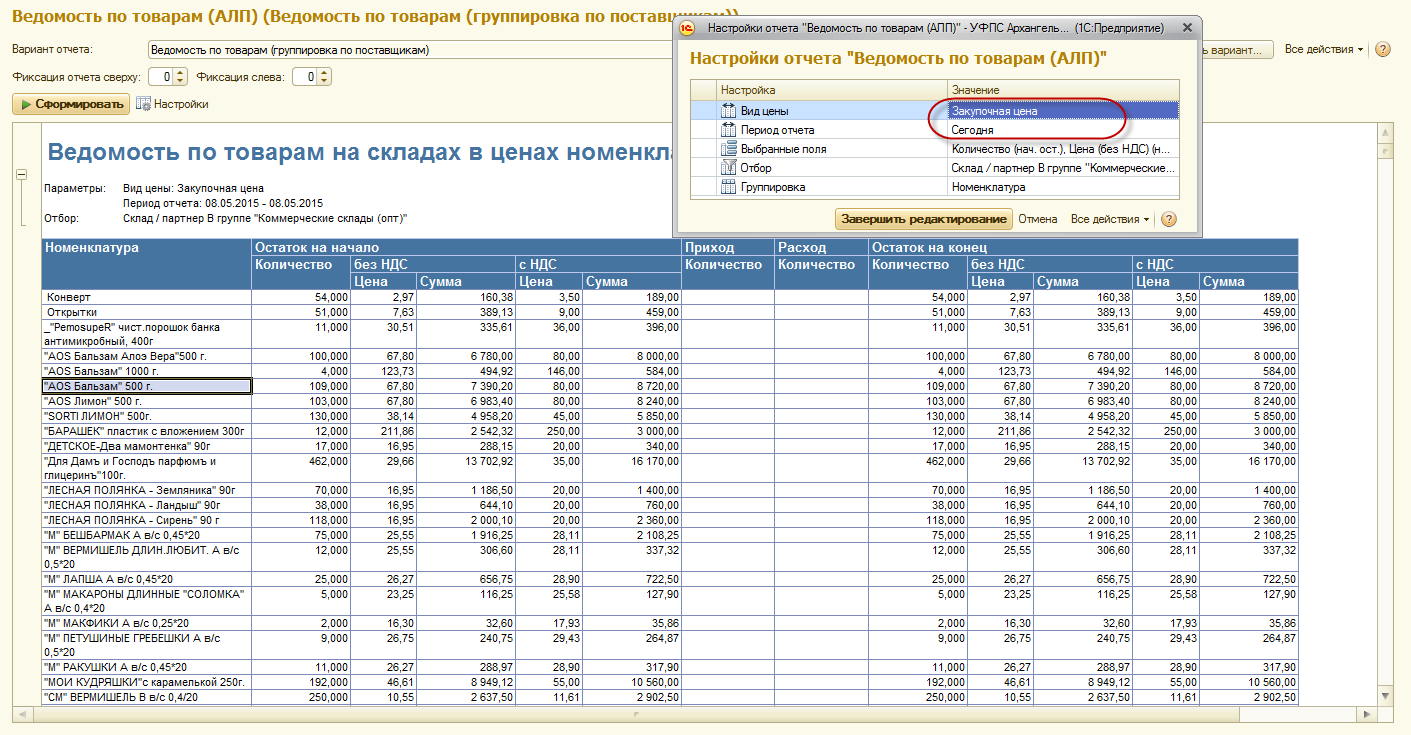Click the Остаток на начало header cell
1411x735 pixels.
tap(466, 248)
